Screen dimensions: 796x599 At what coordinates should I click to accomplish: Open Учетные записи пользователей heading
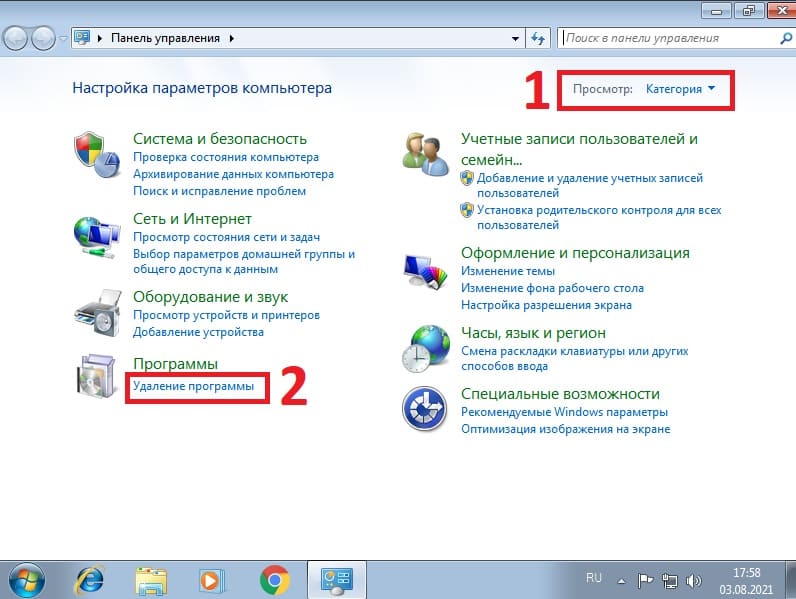click(x=579, y=149)
